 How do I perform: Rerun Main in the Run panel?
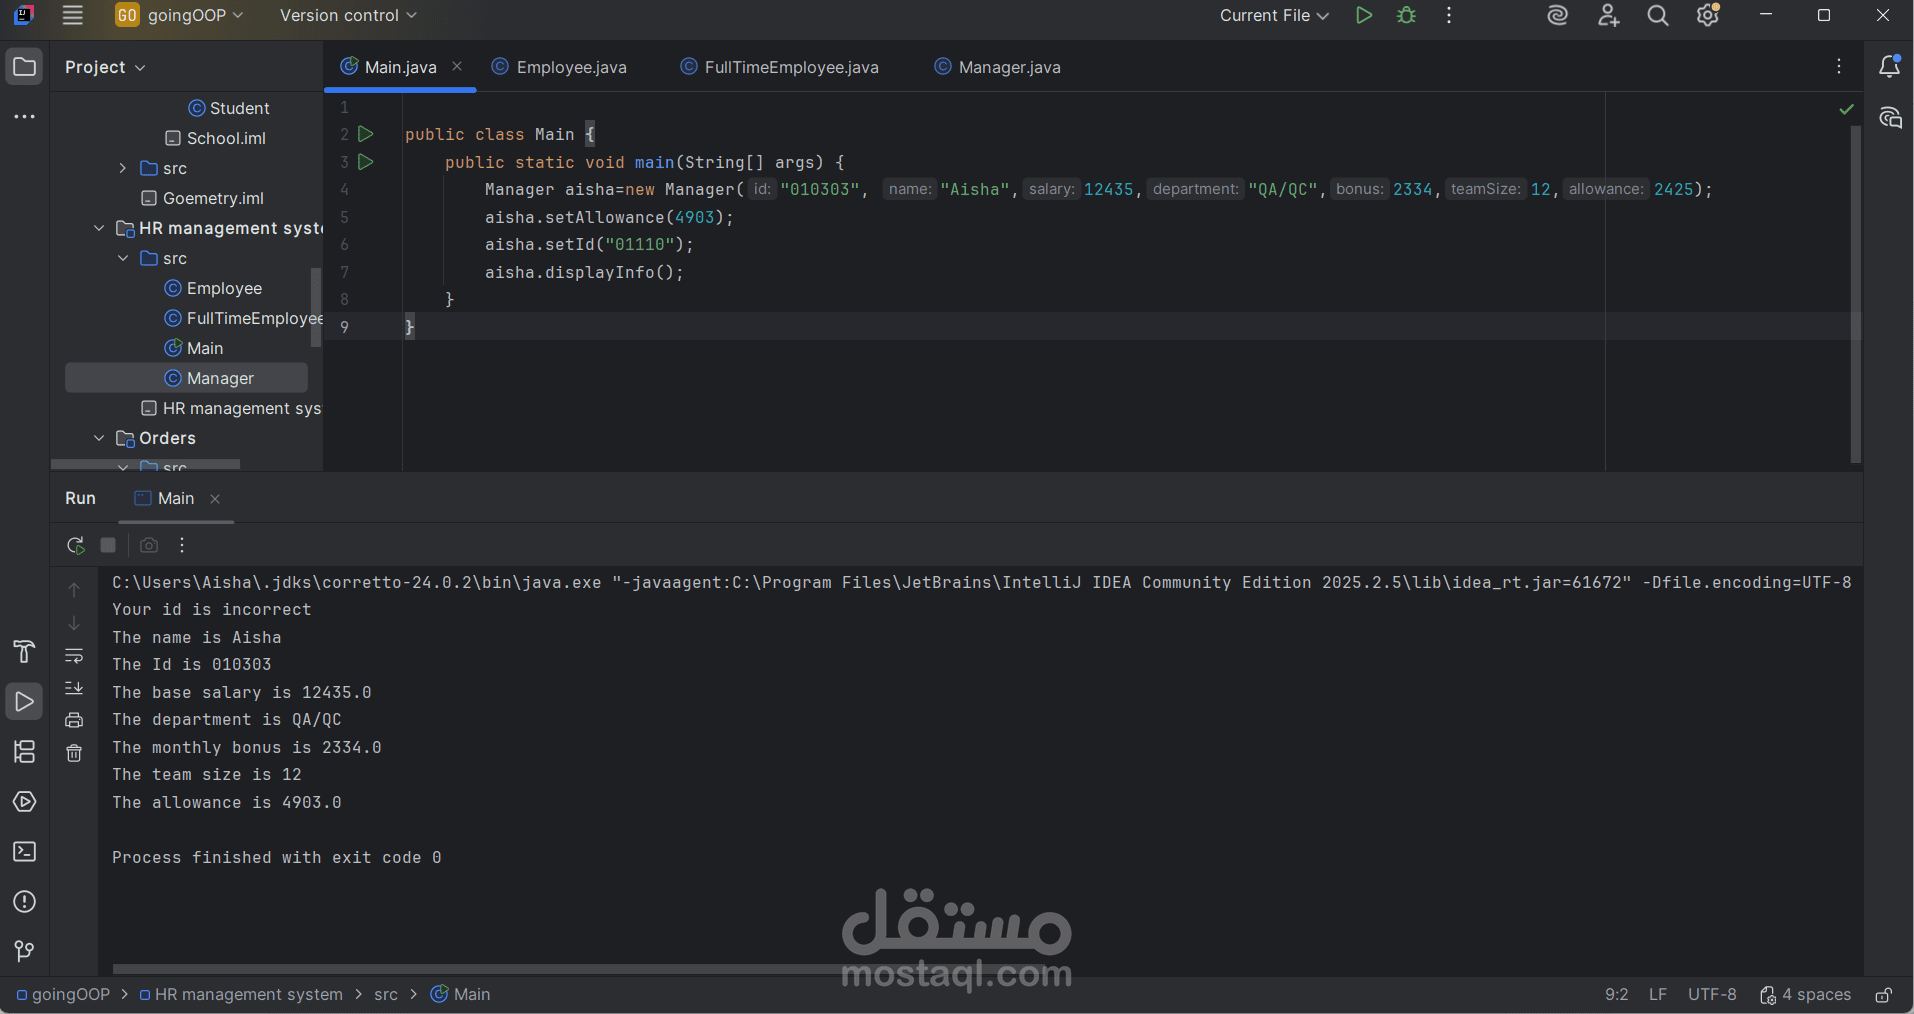(75, 545)
